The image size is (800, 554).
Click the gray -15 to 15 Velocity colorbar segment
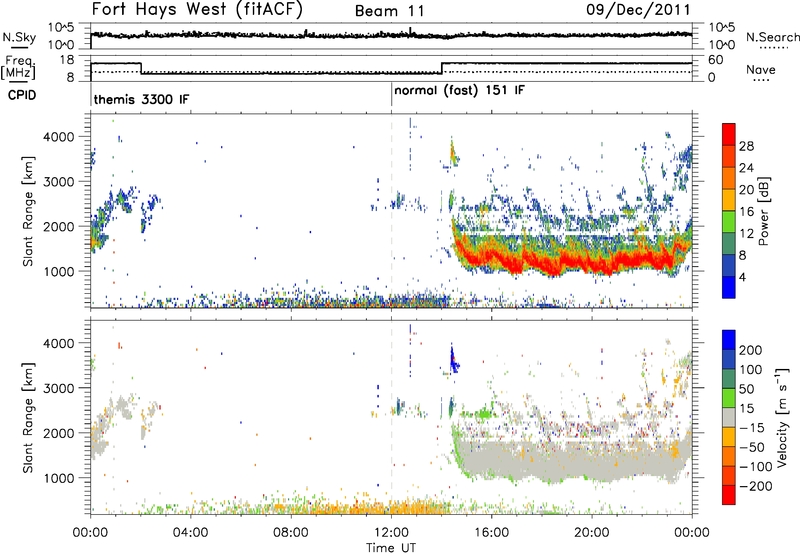pyautogui.click(x=729, y=418)
